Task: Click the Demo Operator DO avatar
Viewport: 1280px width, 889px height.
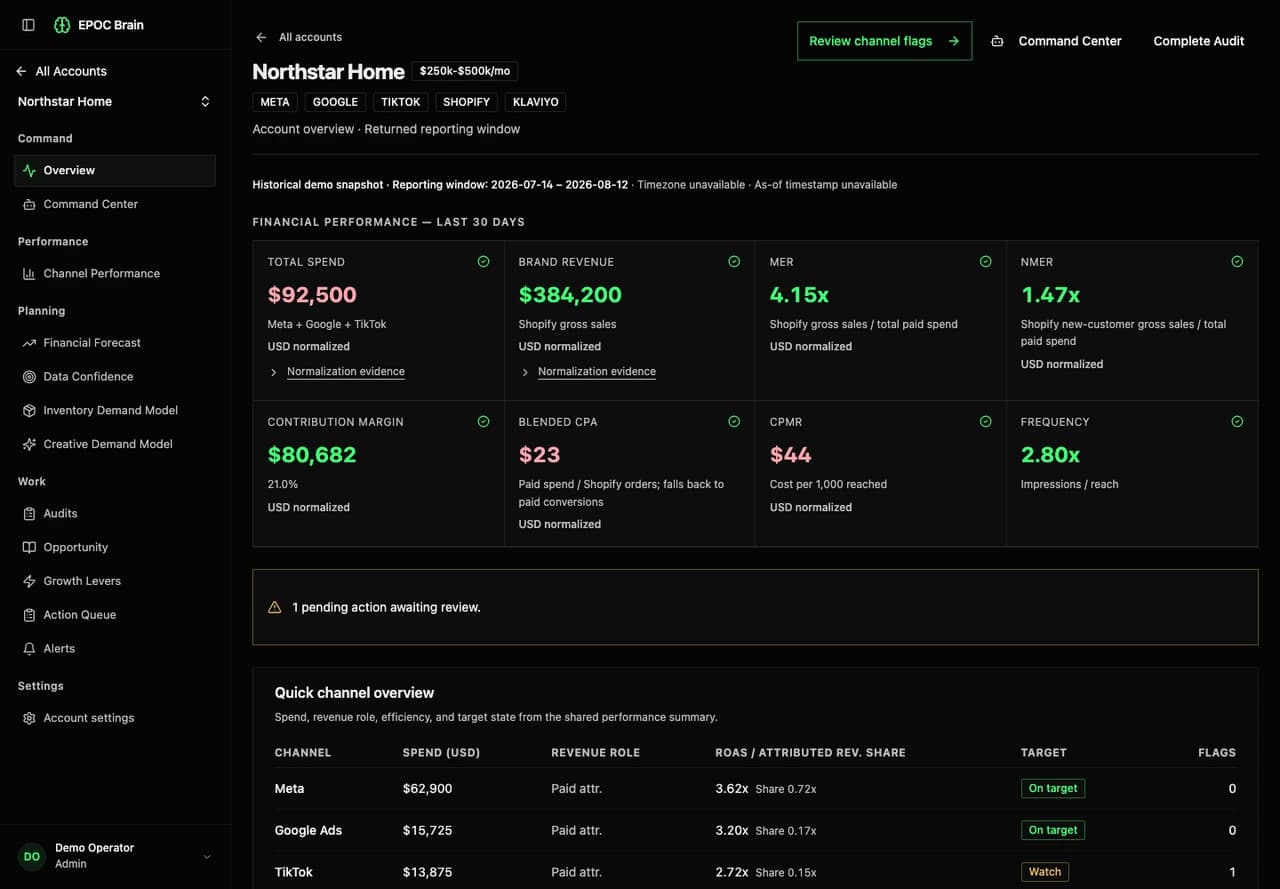Action: (x=32, y=856)
